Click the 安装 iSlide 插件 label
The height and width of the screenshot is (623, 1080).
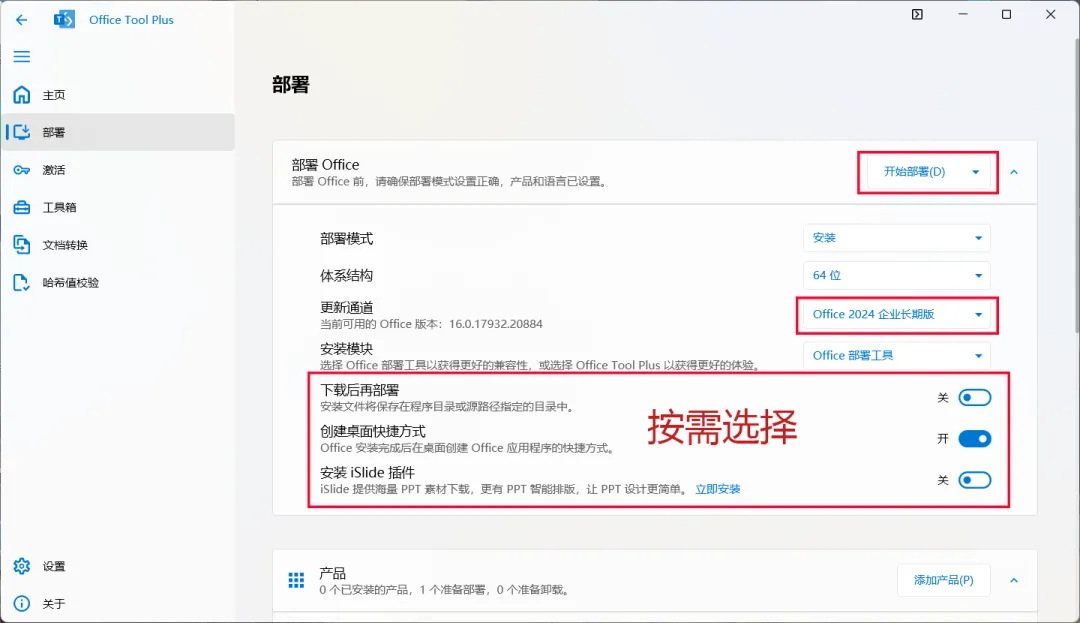pyautogui.click(x=367, y=473)
